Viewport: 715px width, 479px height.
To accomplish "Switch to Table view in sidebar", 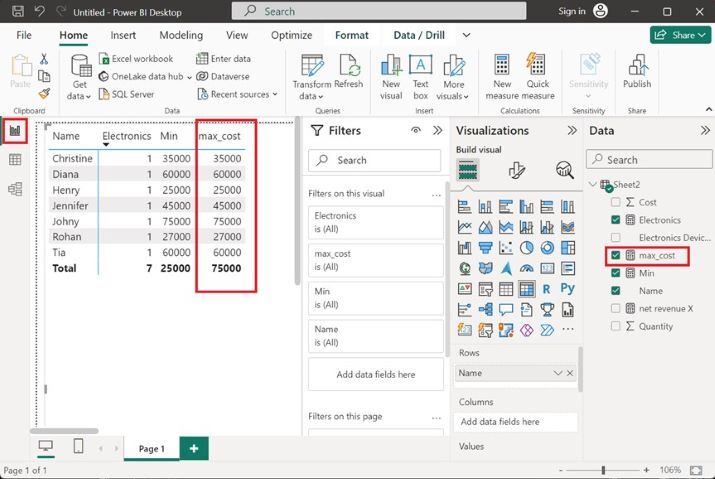I will [15, 160].
